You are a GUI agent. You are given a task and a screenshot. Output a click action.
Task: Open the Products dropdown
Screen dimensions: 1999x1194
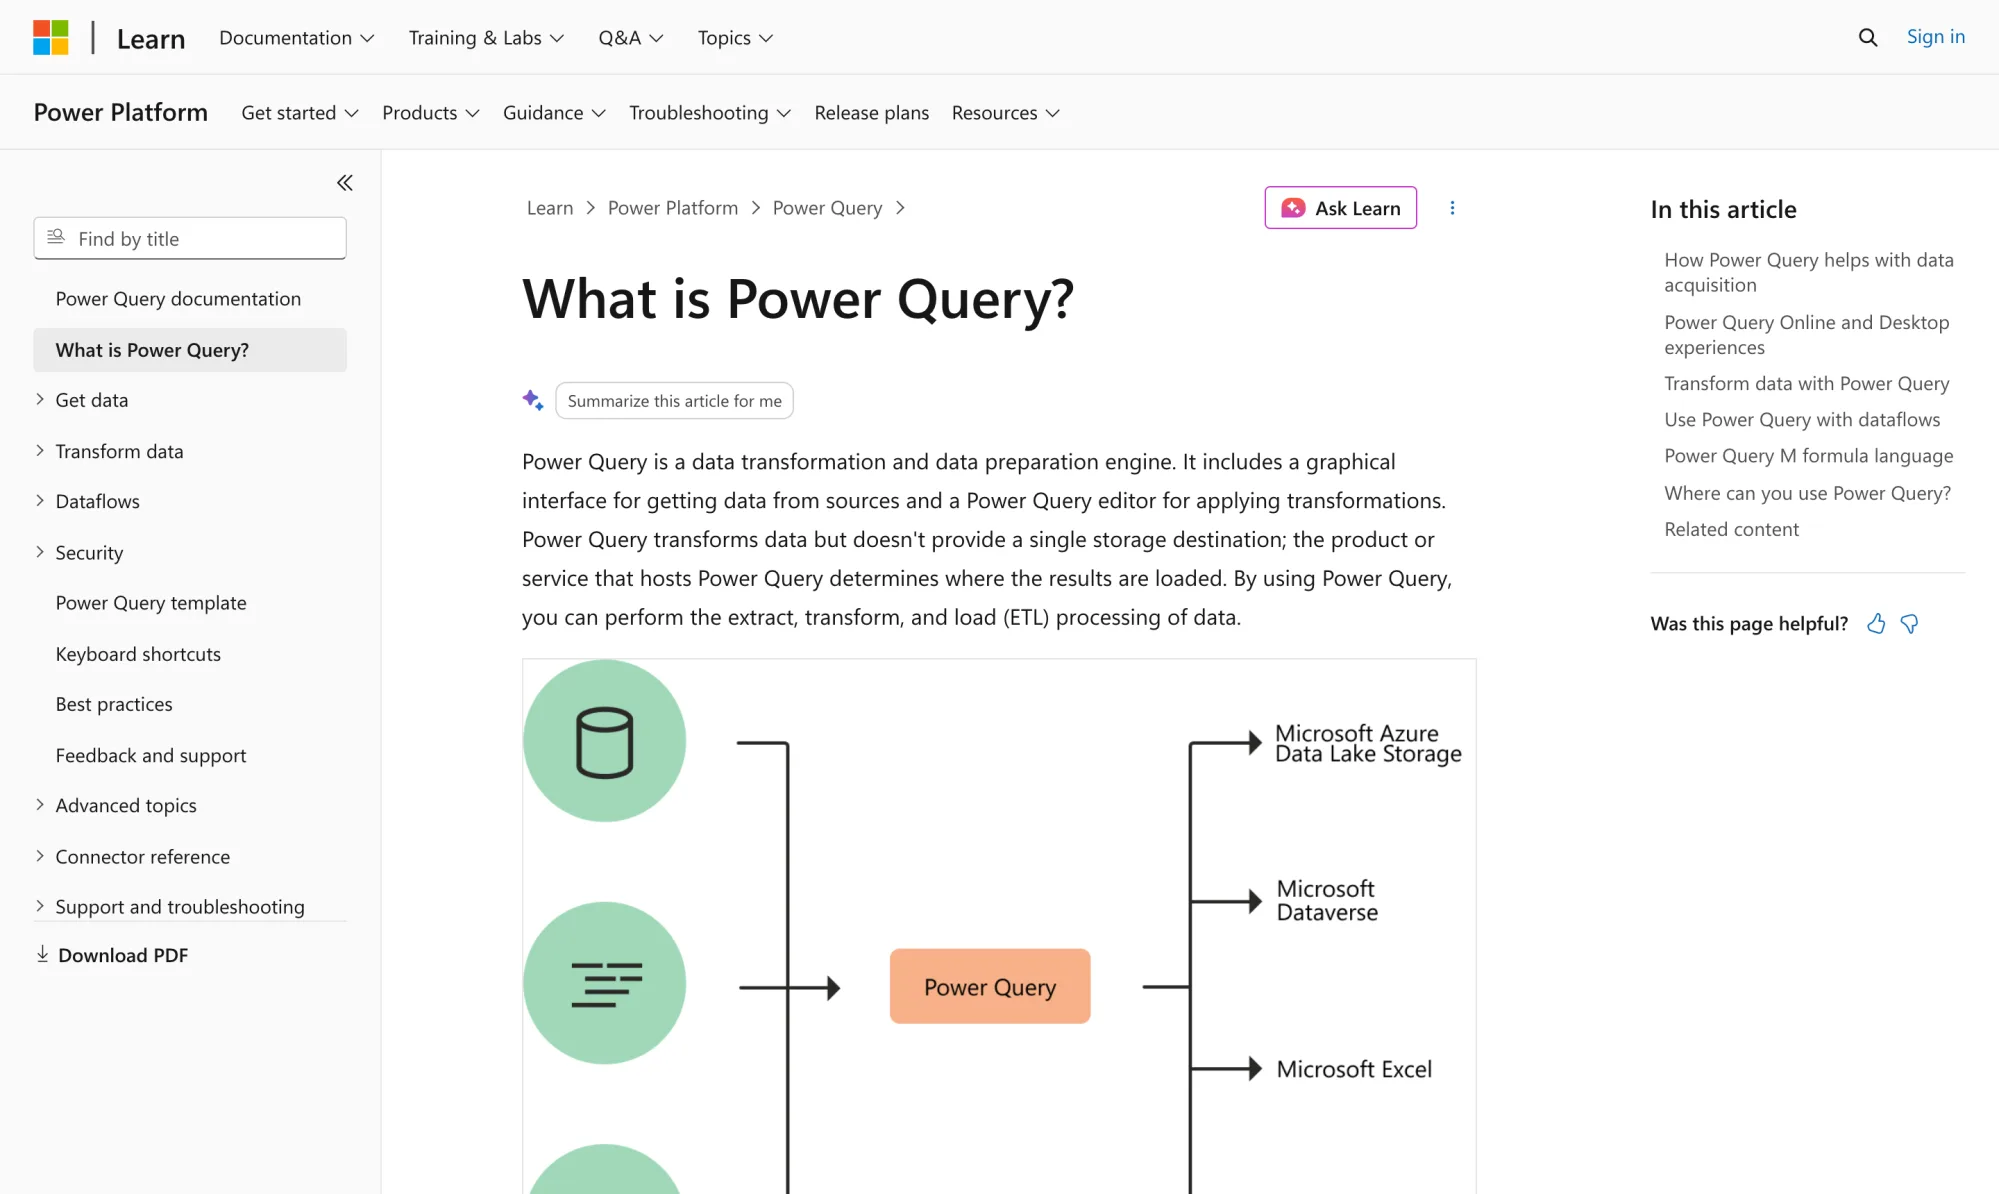[431, 113]
